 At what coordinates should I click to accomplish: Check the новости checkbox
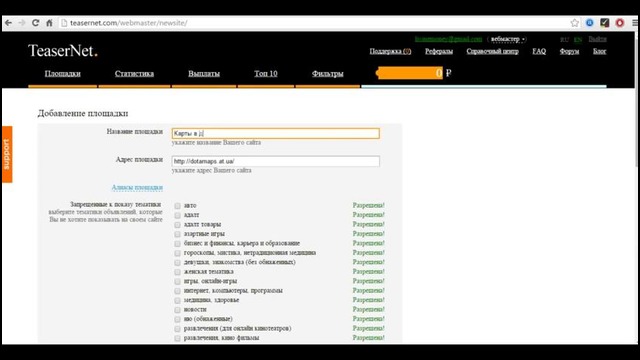click(x=178, y=310)
